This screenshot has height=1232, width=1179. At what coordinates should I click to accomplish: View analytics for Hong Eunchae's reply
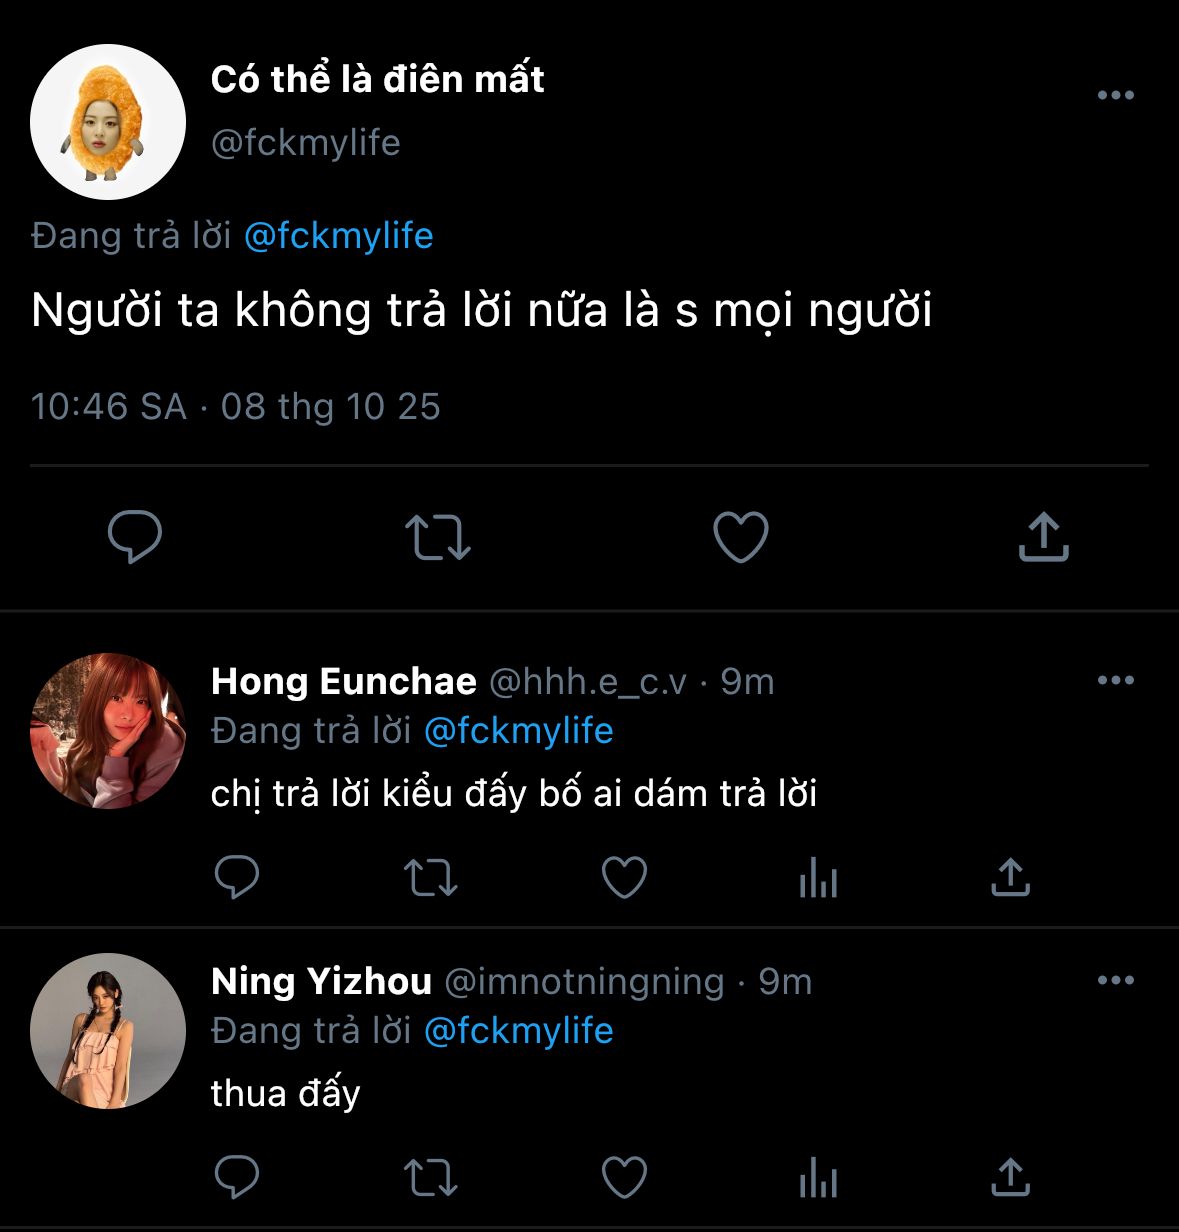pos(818,878)
